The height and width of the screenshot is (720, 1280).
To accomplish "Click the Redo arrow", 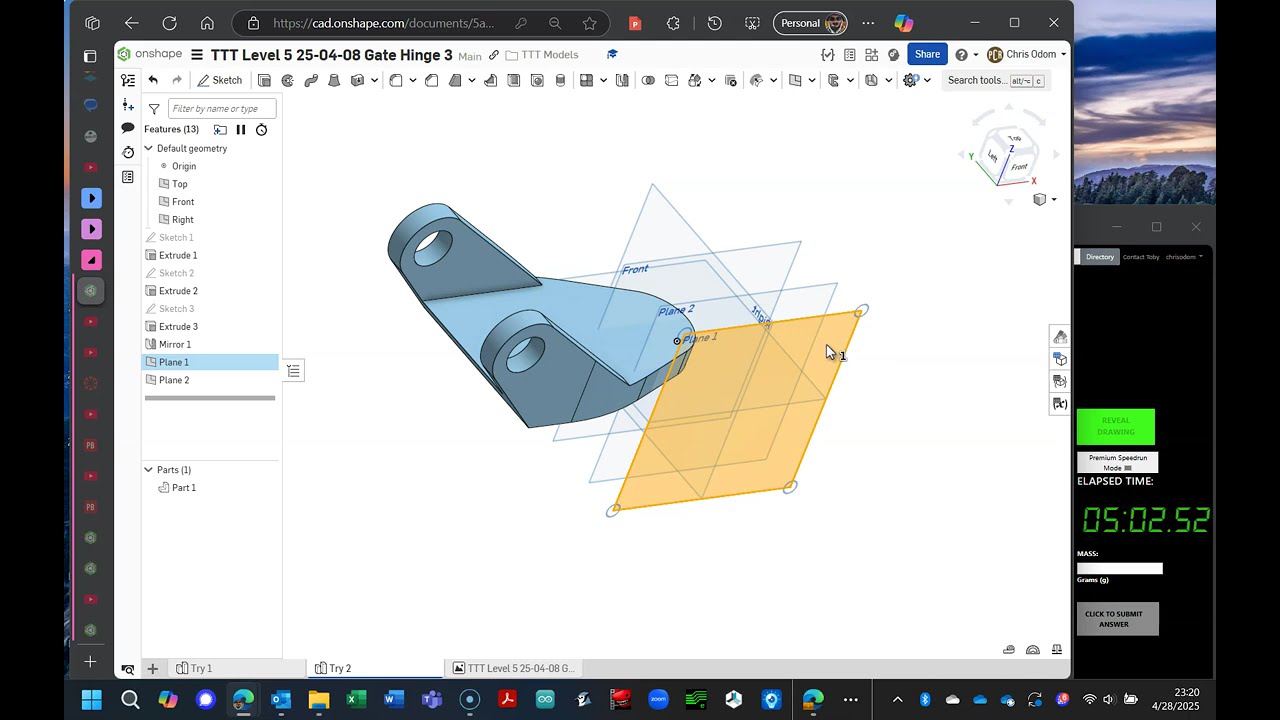I will 177,80.
